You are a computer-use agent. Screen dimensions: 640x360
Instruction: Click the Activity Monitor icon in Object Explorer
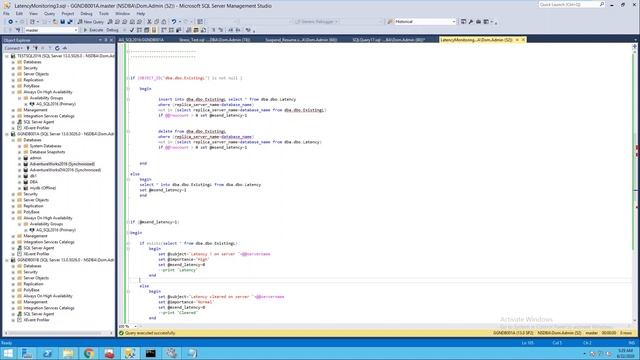(x=64, y=48)
